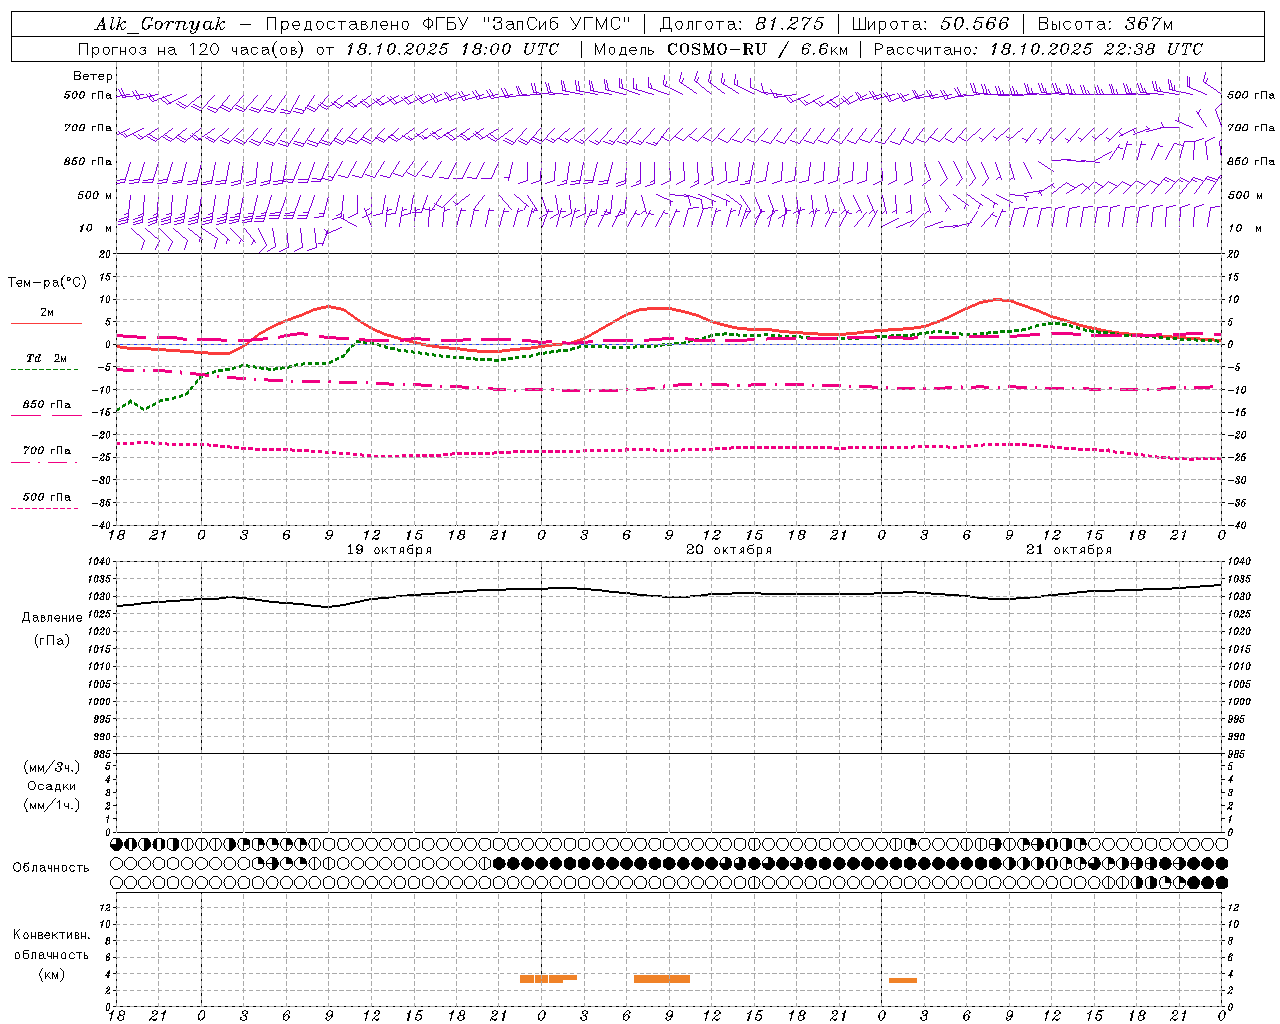Click the 20 октября date label
The height and width of the screenshot is (1024, 1280).
click(729, 550)
